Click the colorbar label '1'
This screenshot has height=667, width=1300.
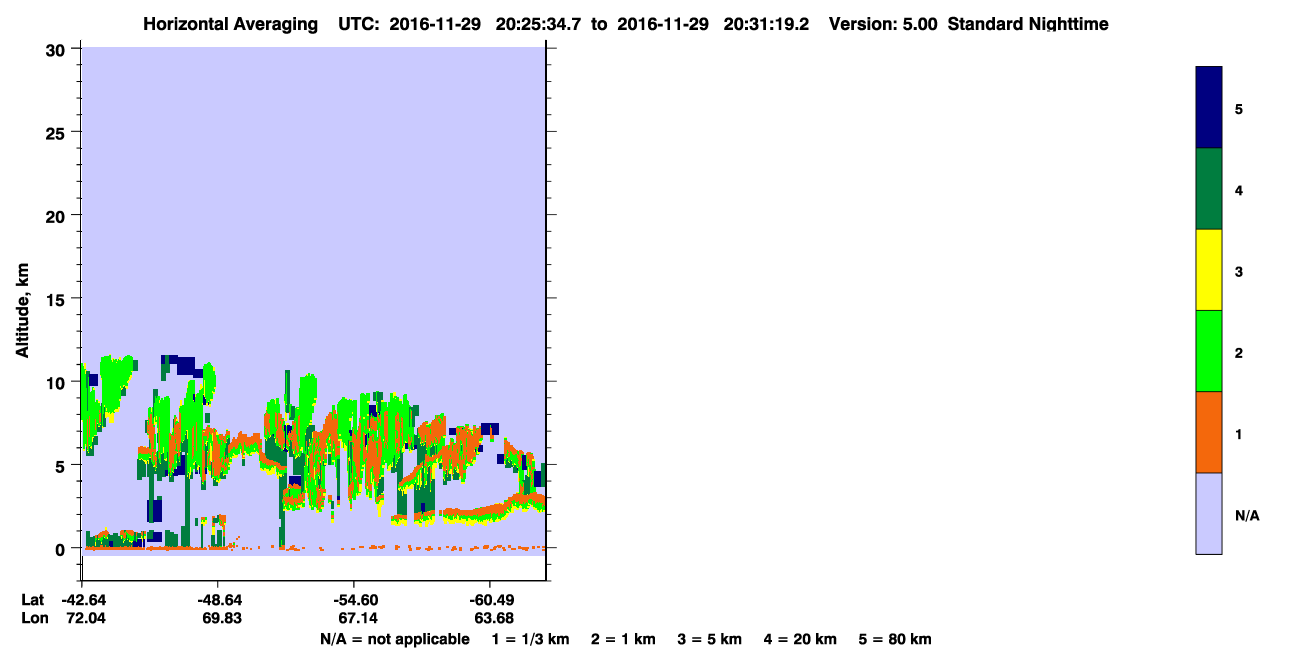click(1239, 434)
